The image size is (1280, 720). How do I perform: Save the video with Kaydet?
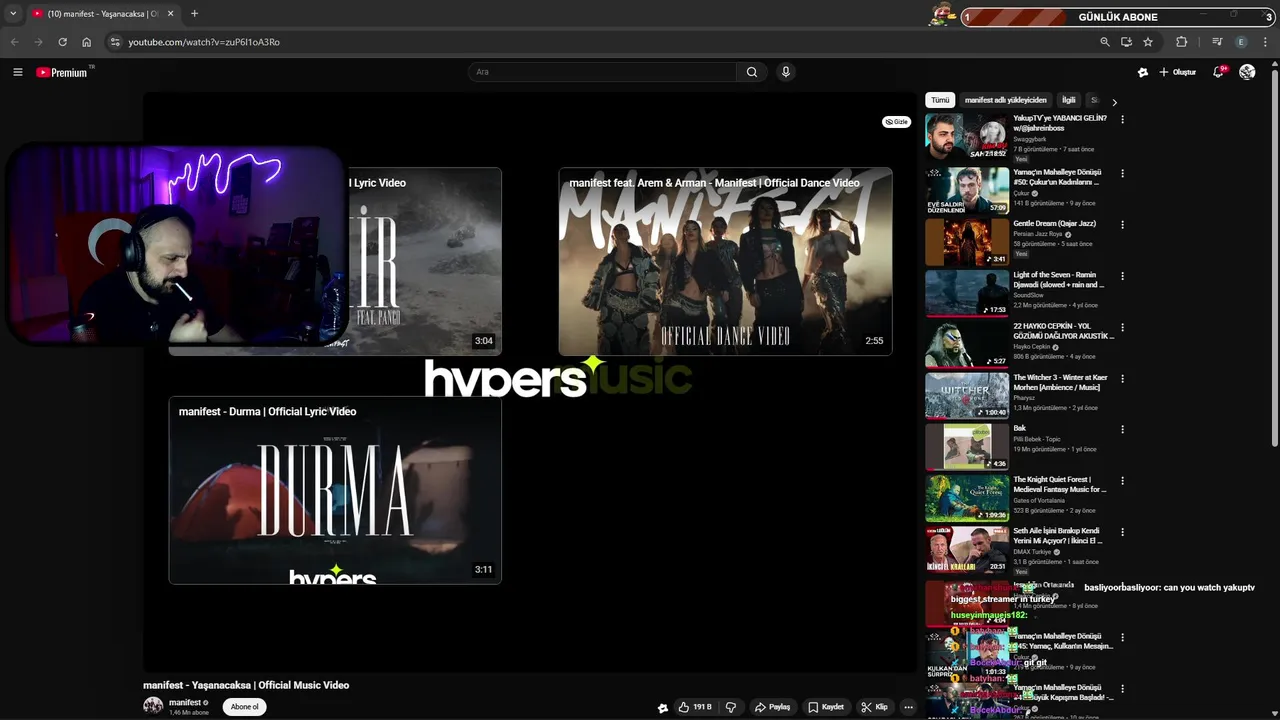pyautogui.click(x=826, y=707)
